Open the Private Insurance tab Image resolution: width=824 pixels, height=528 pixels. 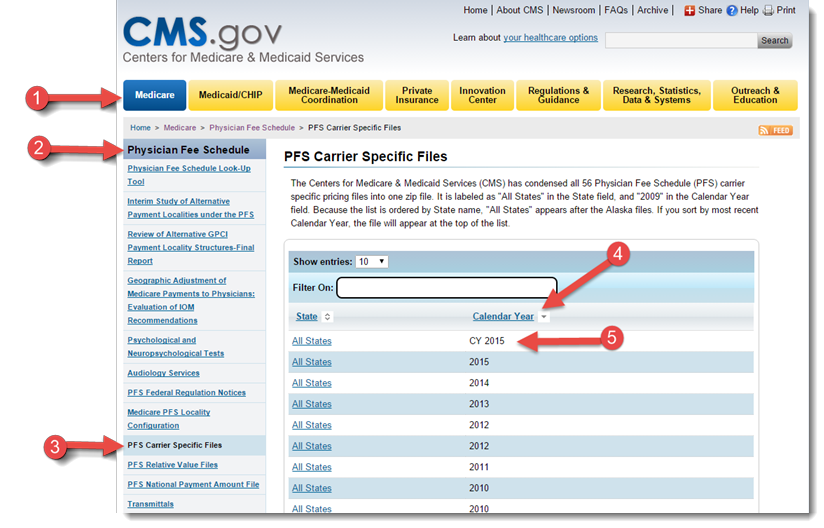pos(417,95)
